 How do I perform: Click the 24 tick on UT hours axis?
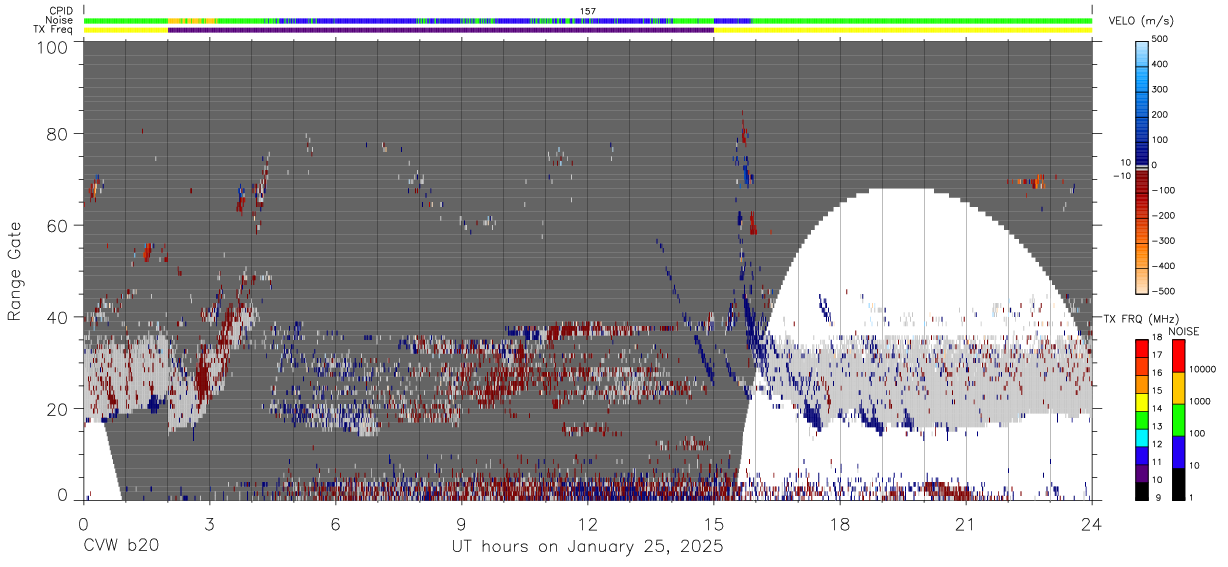coord(1092,523)
